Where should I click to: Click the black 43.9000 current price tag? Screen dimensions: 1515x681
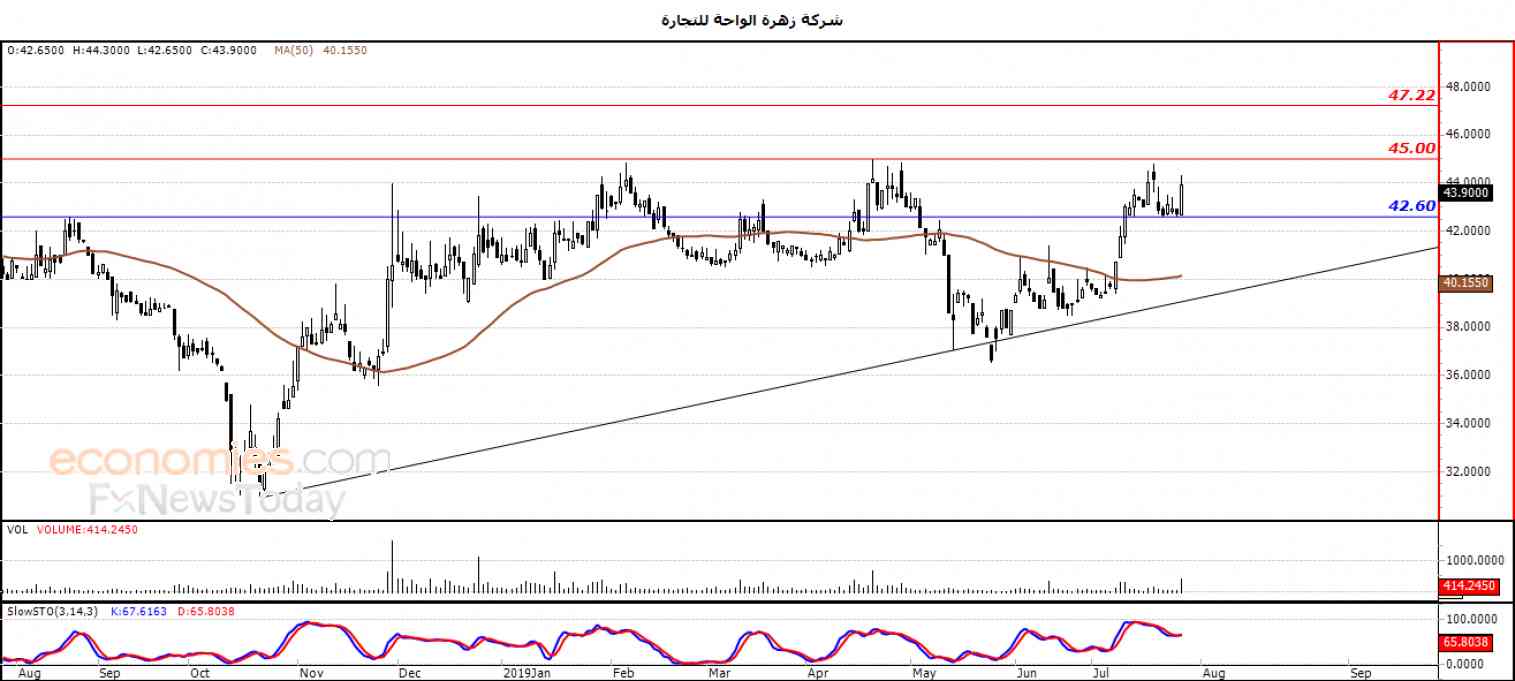coord(1466,193)
